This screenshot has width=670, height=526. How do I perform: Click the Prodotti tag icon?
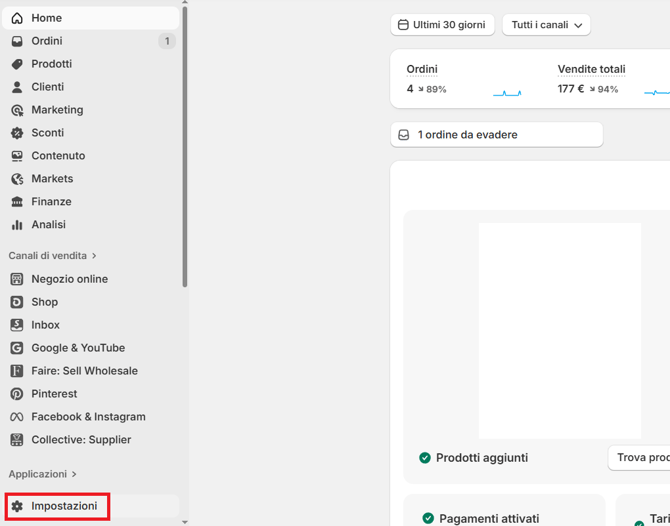coord(17,64)
